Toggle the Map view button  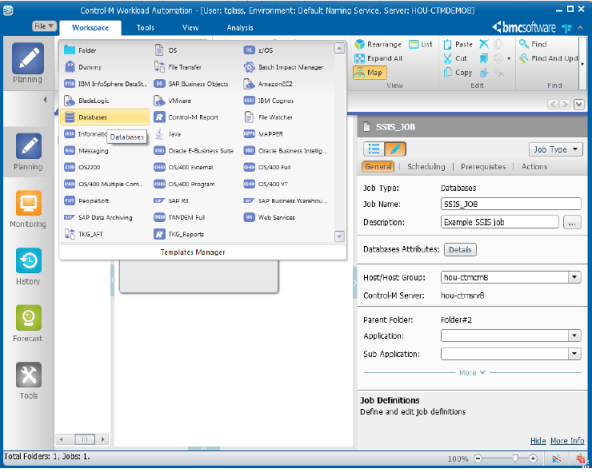click(370, 72)
